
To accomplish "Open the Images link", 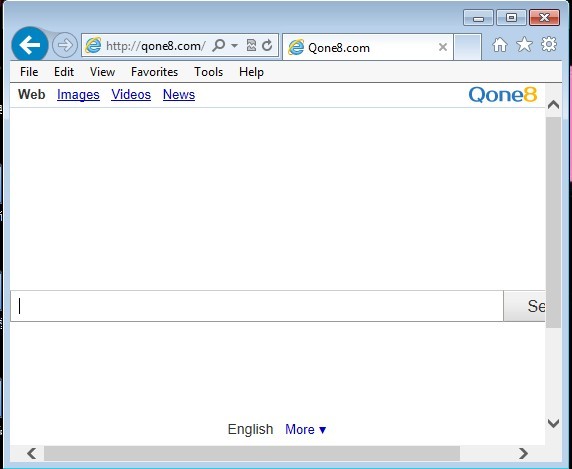I will [78, 95].
